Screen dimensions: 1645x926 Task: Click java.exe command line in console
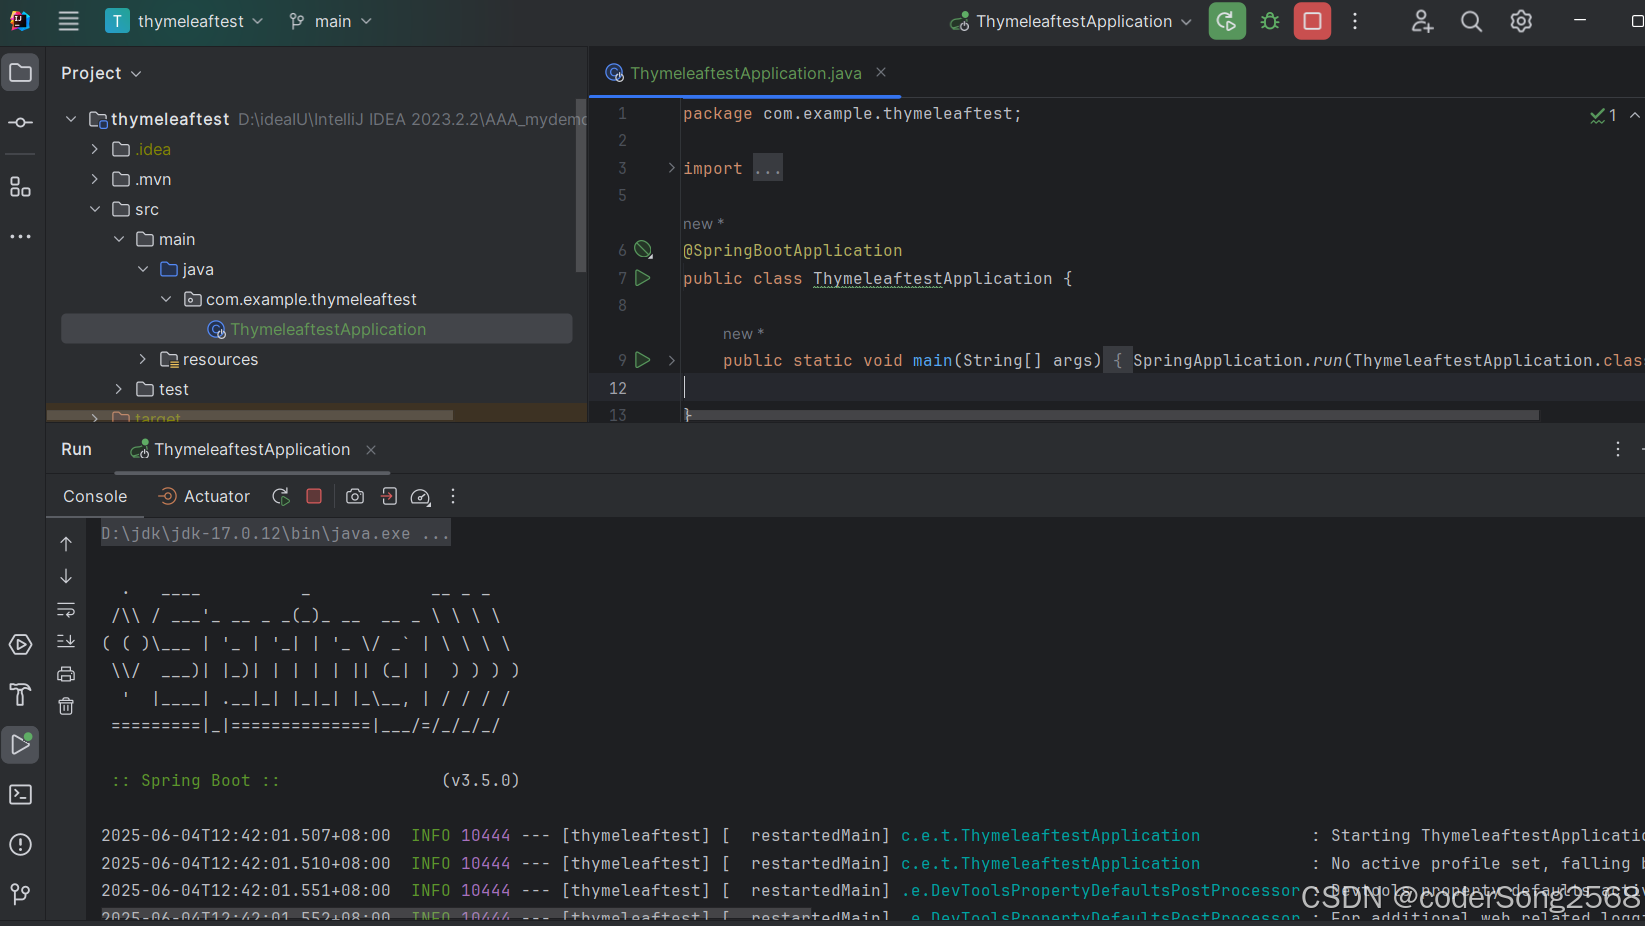coord(275,533)
